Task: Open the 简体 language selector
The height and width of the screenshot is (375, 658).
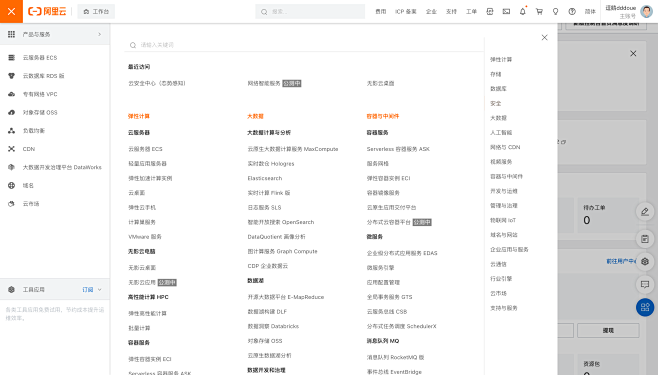Action: pos(590,12)
